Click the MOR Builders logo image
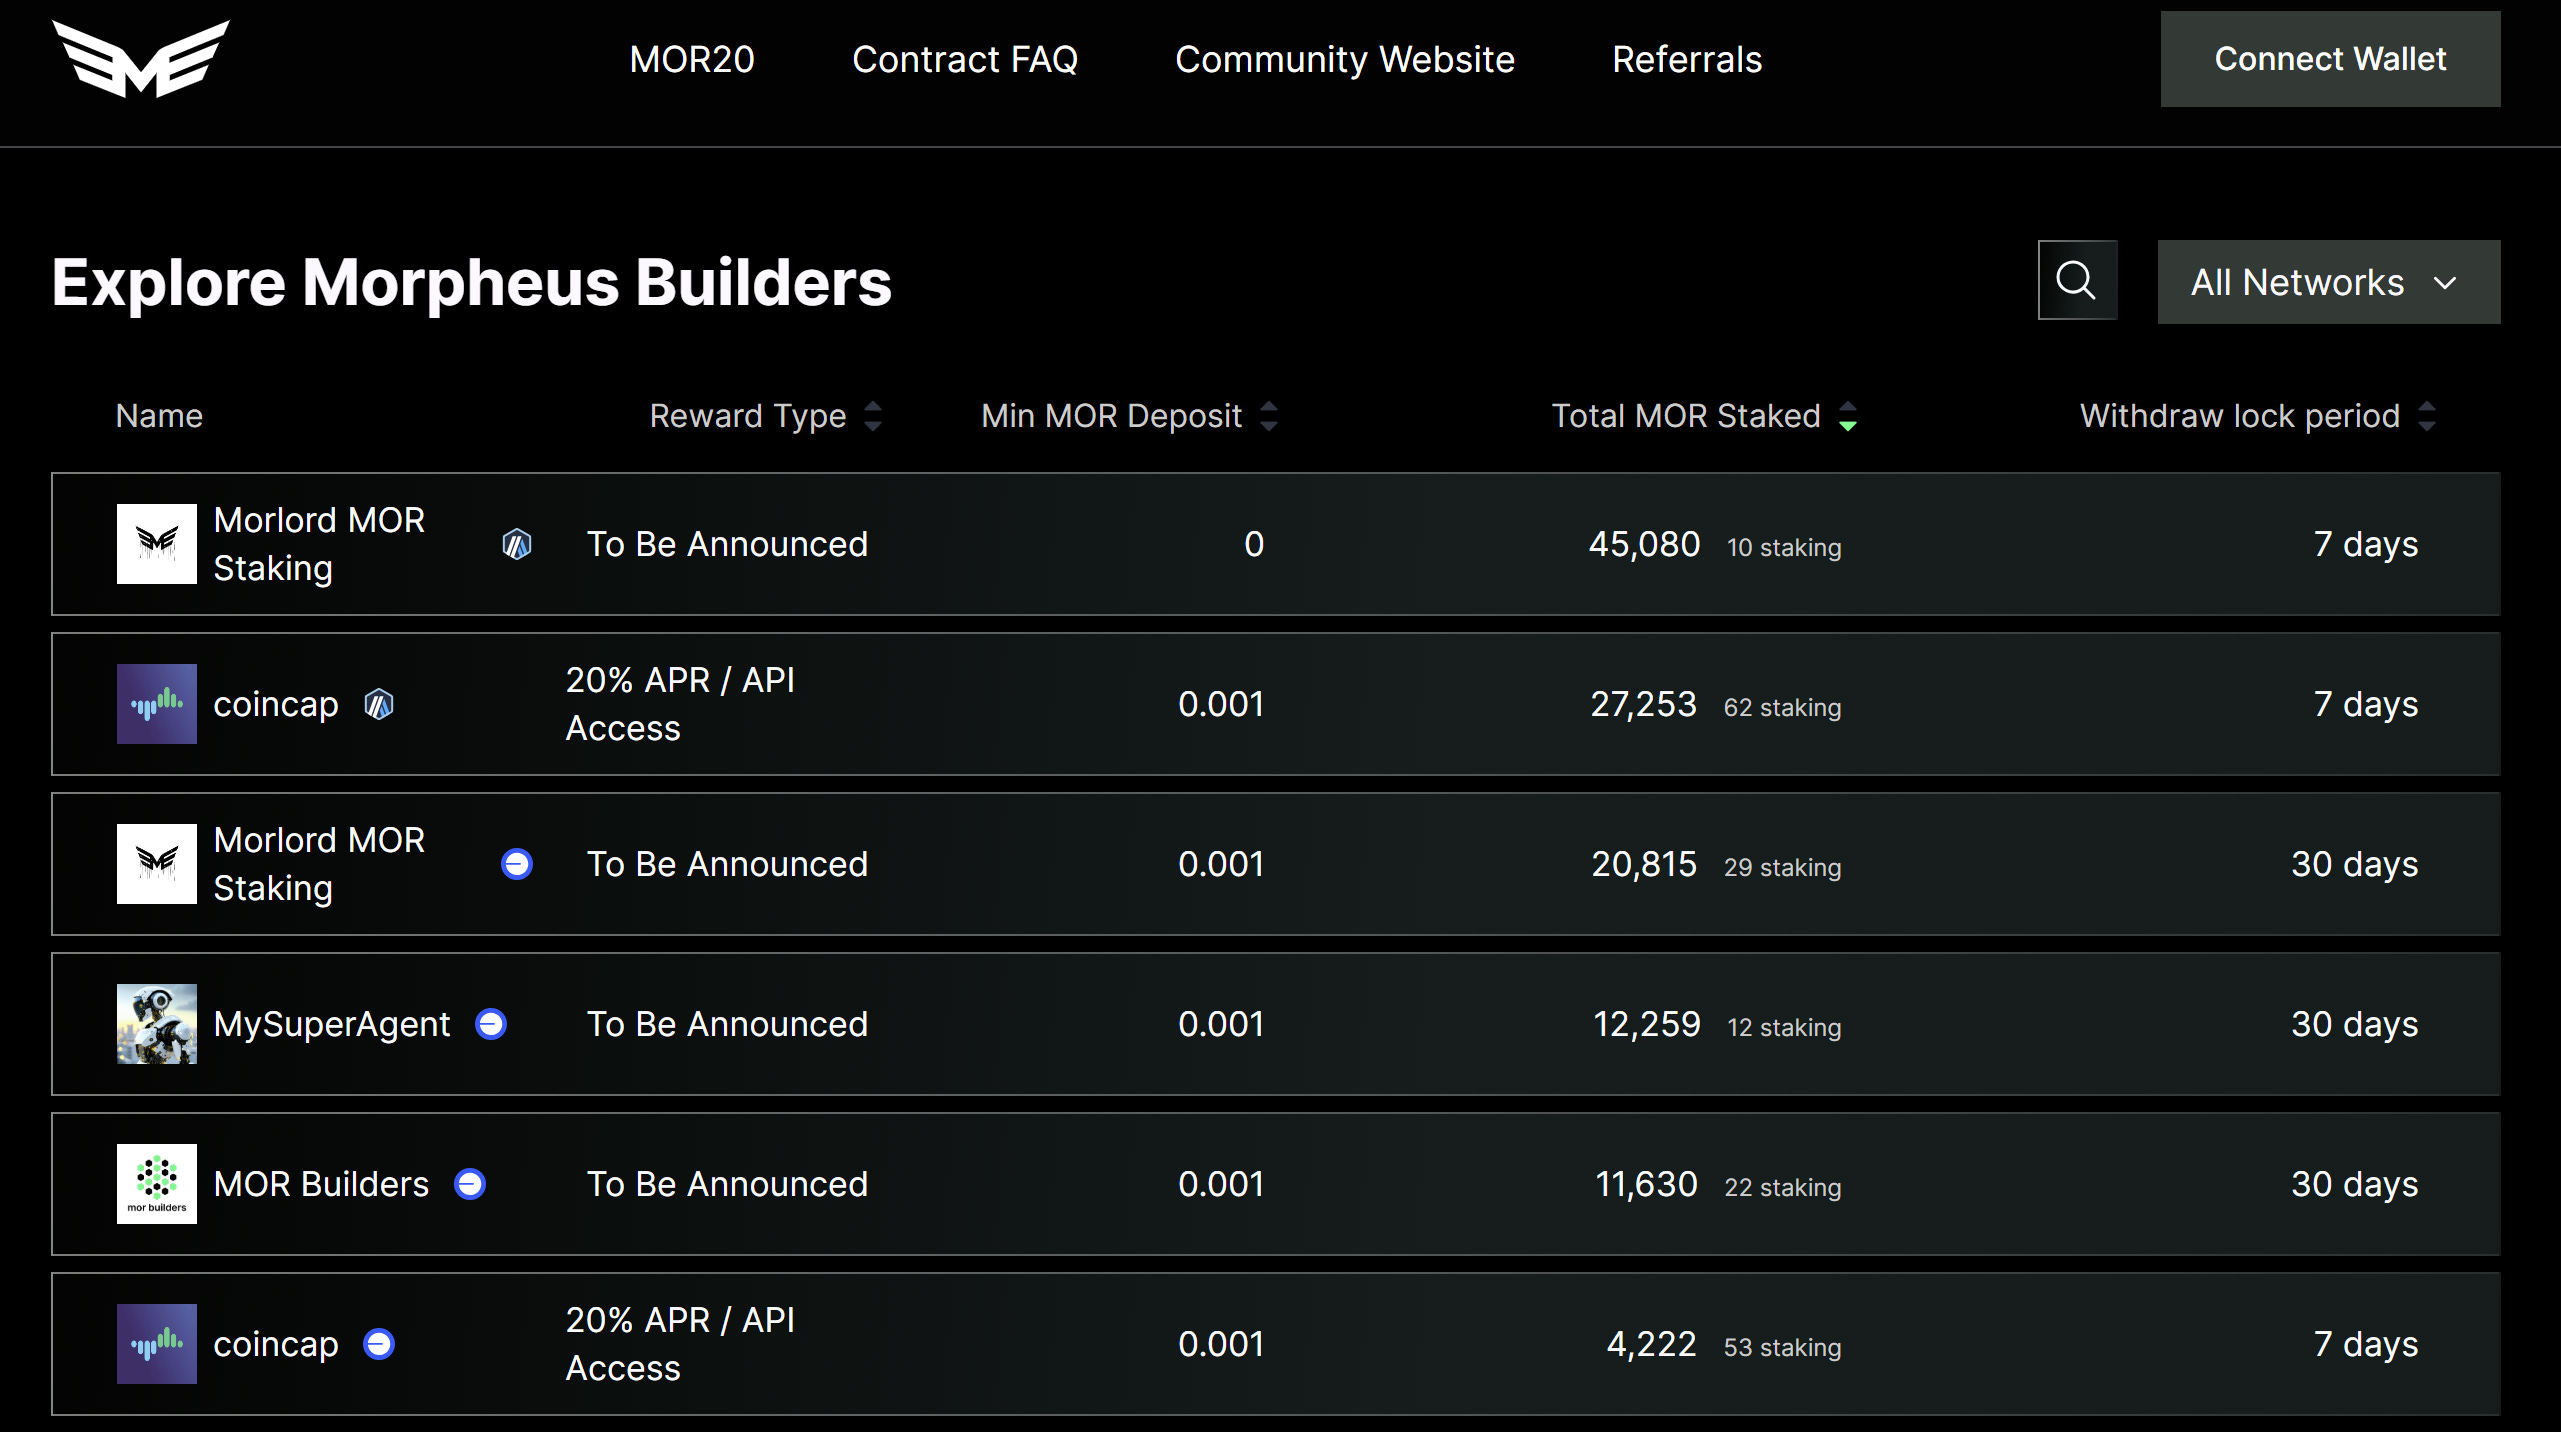 pyautogui.click(x=156, y=1184)
